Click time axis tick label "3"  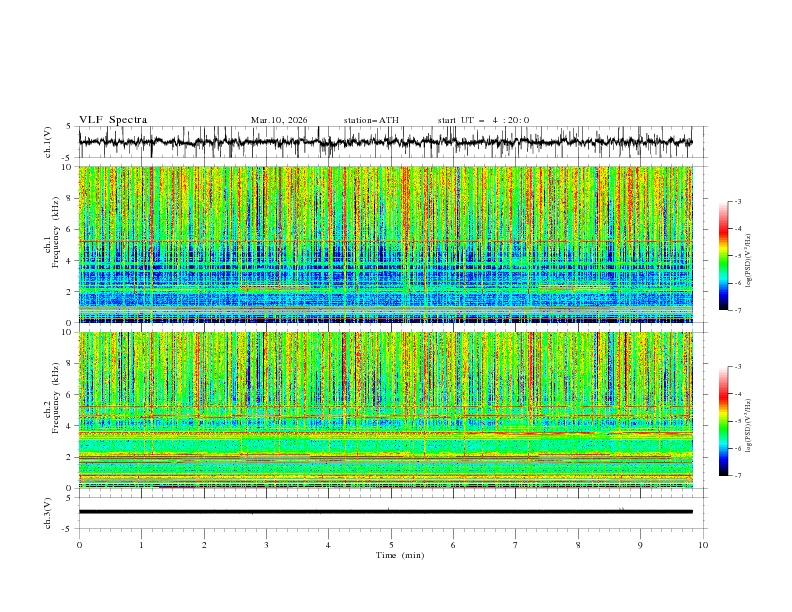(266, 545)
